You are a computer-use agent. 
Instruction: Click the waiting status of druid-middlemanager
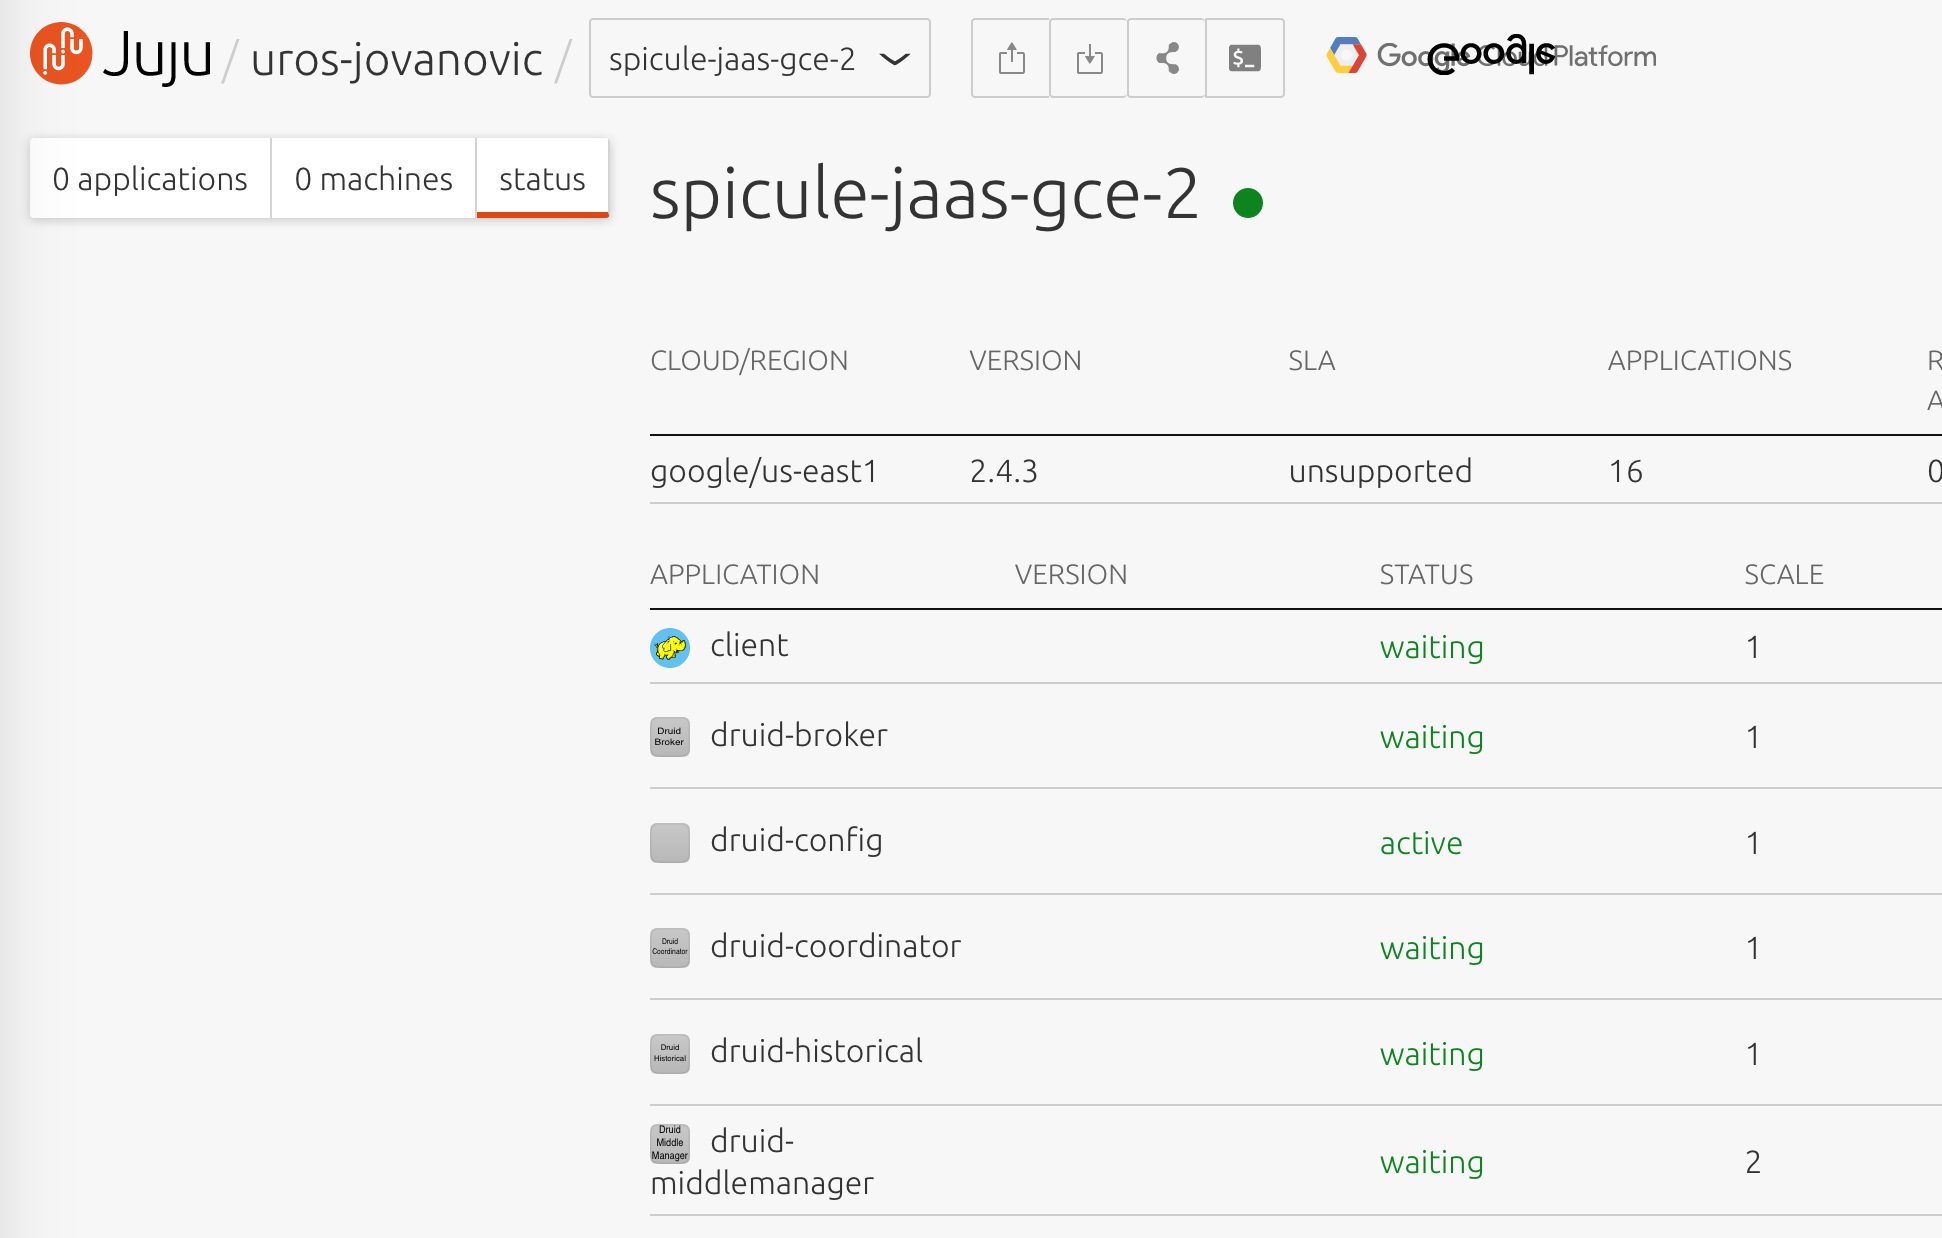click(1431, 1163)
